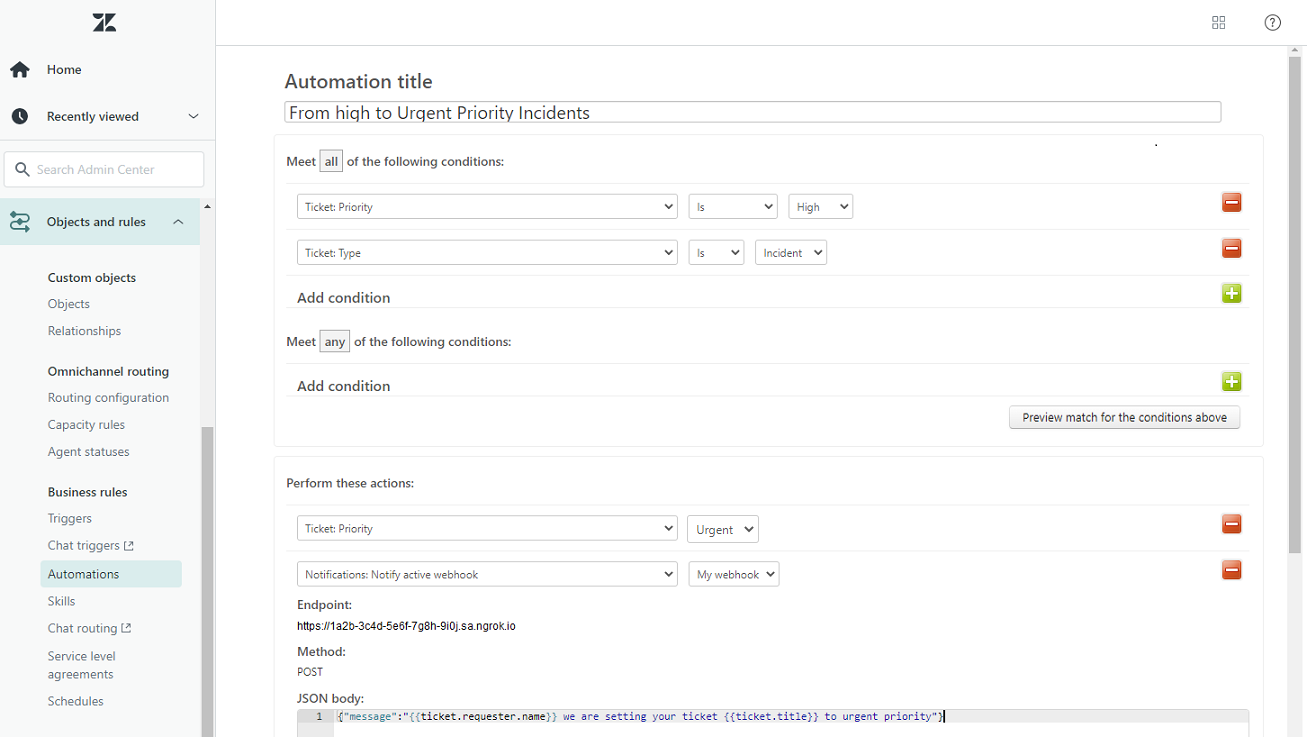Viewport: 1307px width, 737px height.
Task: Toggle the 'all' conditions selector
Action: (x=330, y=160)
